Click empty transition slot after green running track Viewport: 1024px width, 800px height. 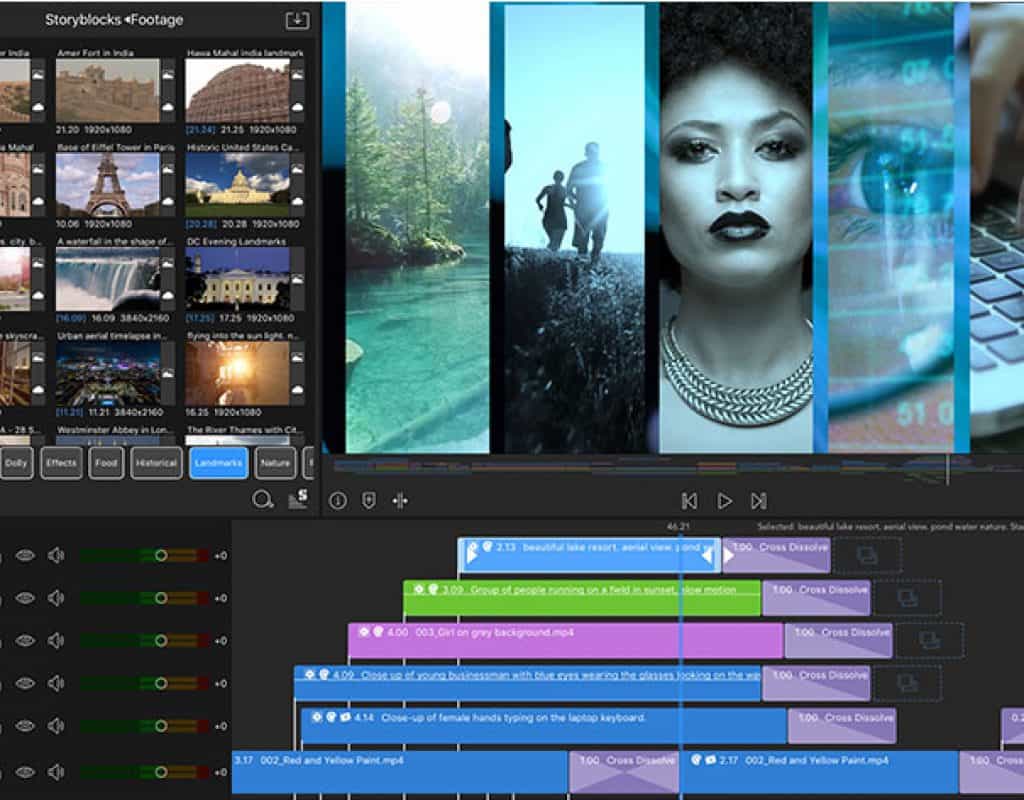(907, 598)
